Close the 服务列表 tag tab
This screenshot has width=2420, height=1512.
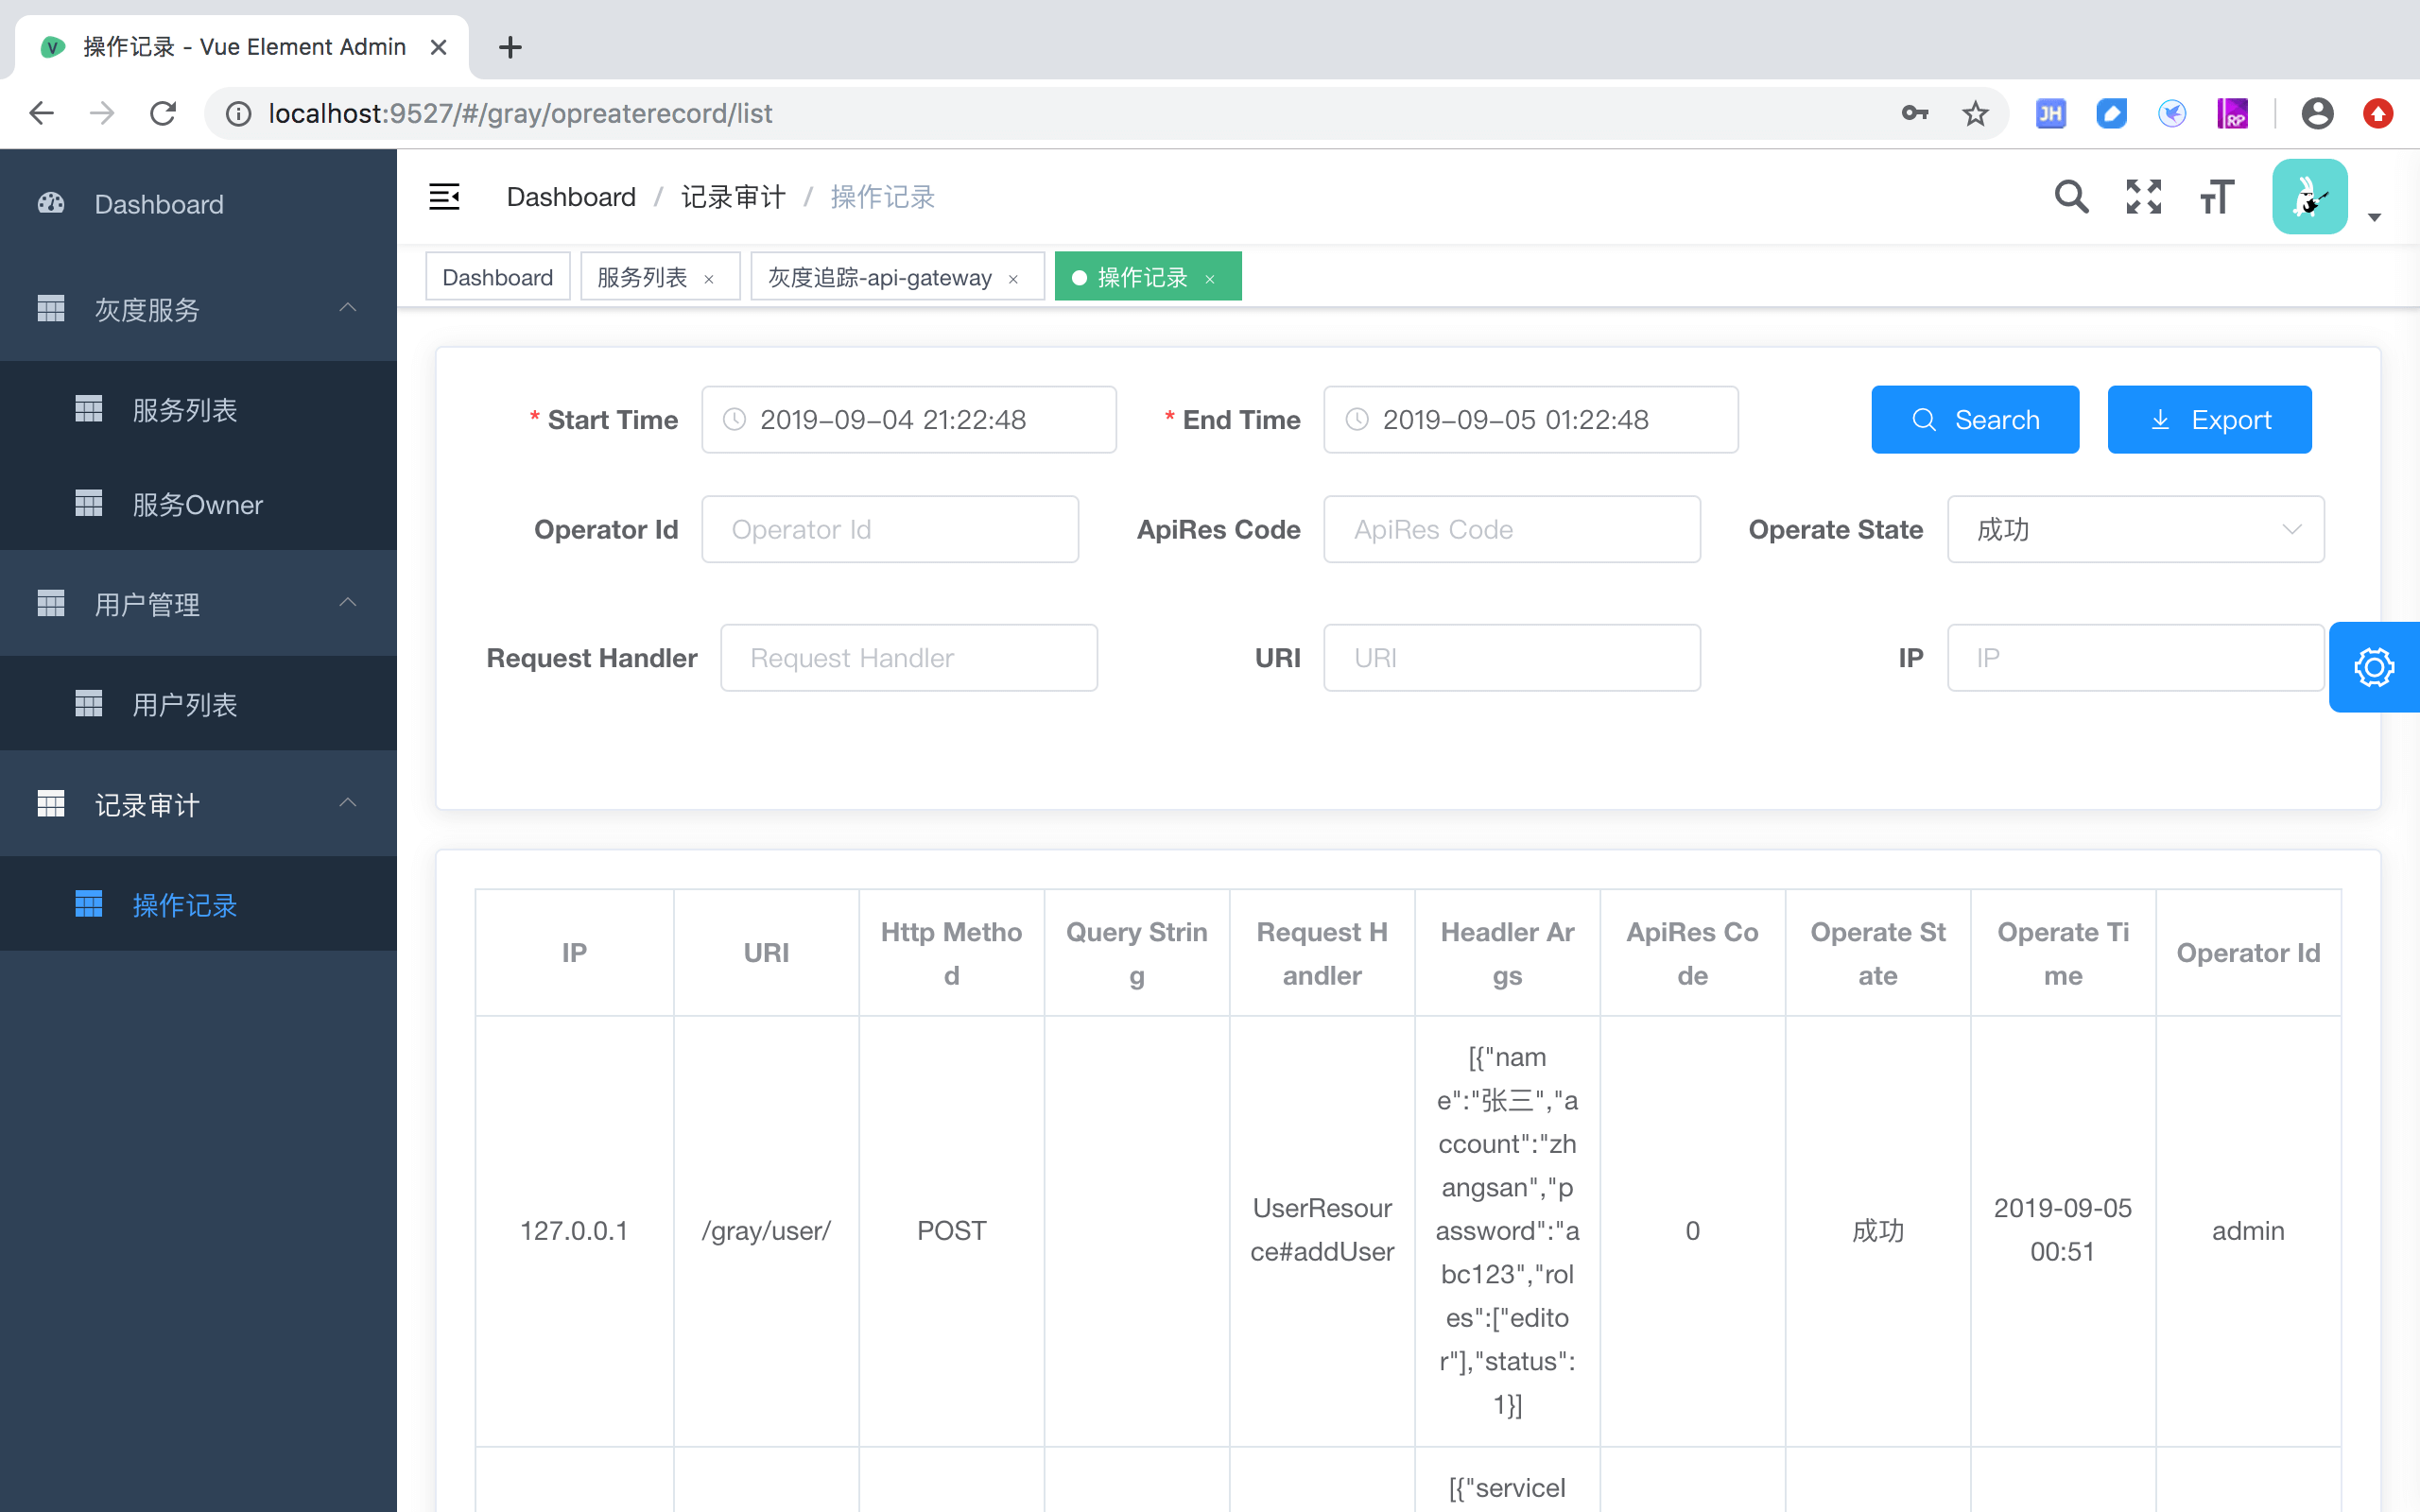tap(709, 279)
